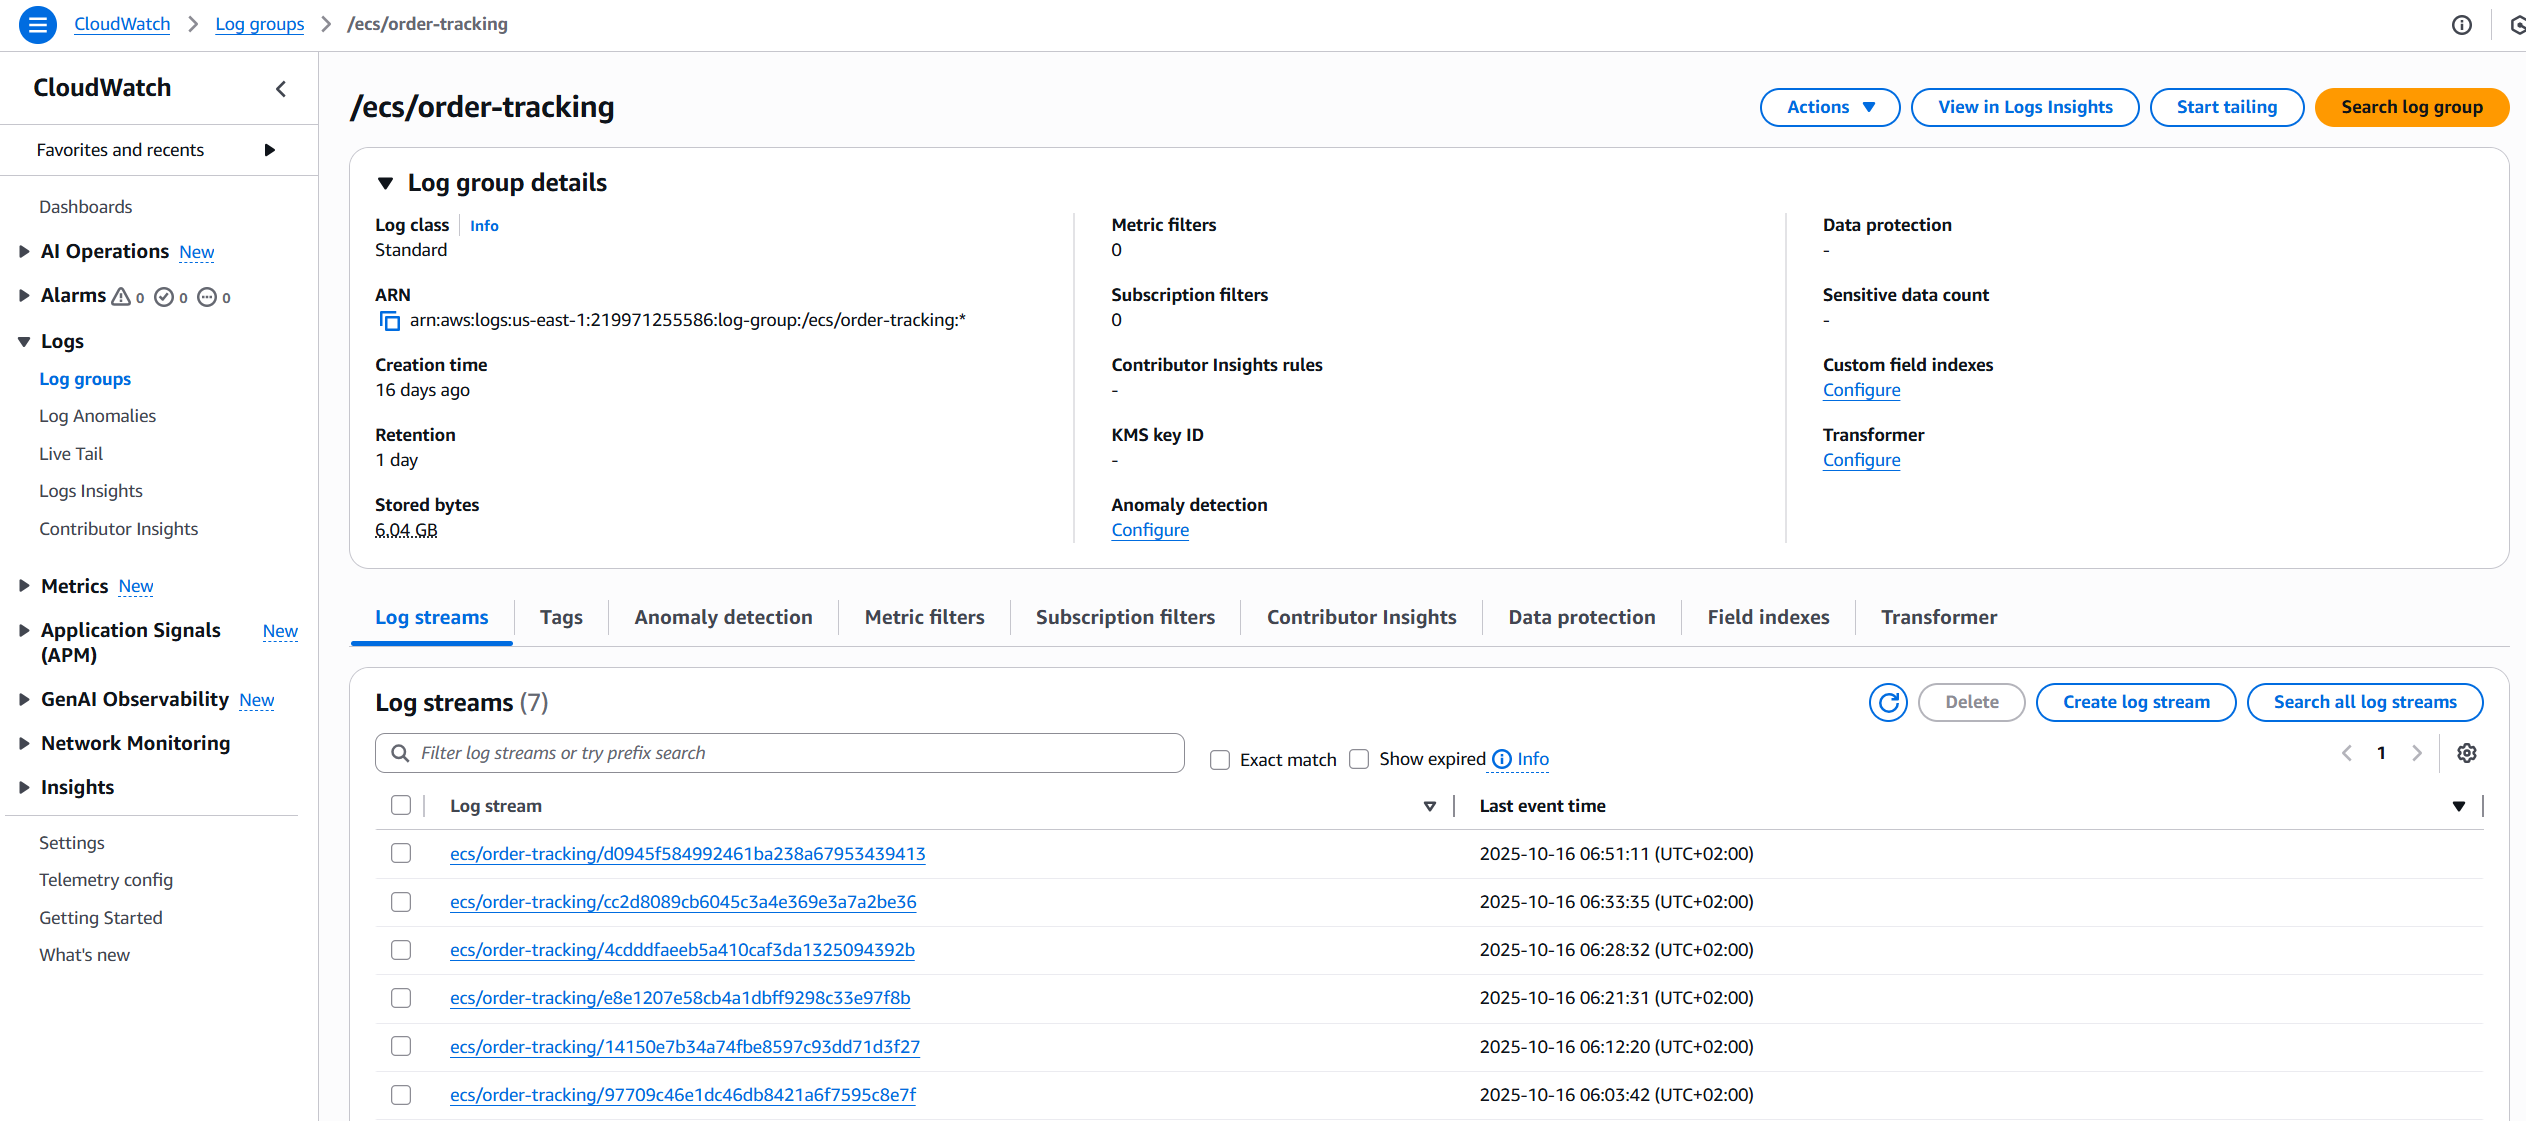
Task: Open the log streams table preferences gear
Action: (2467, 753)
